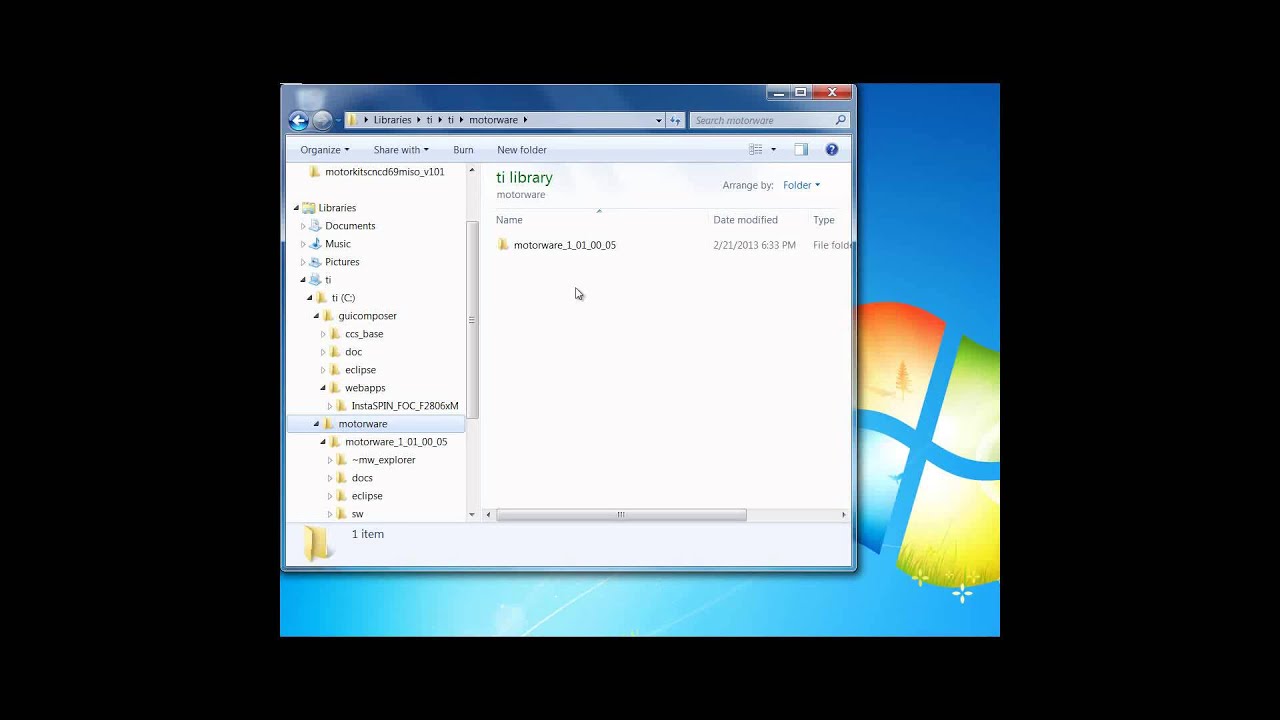Click the guicomposer folder icon
This screenshot has width=1280, height=720.
click(329, 316)
